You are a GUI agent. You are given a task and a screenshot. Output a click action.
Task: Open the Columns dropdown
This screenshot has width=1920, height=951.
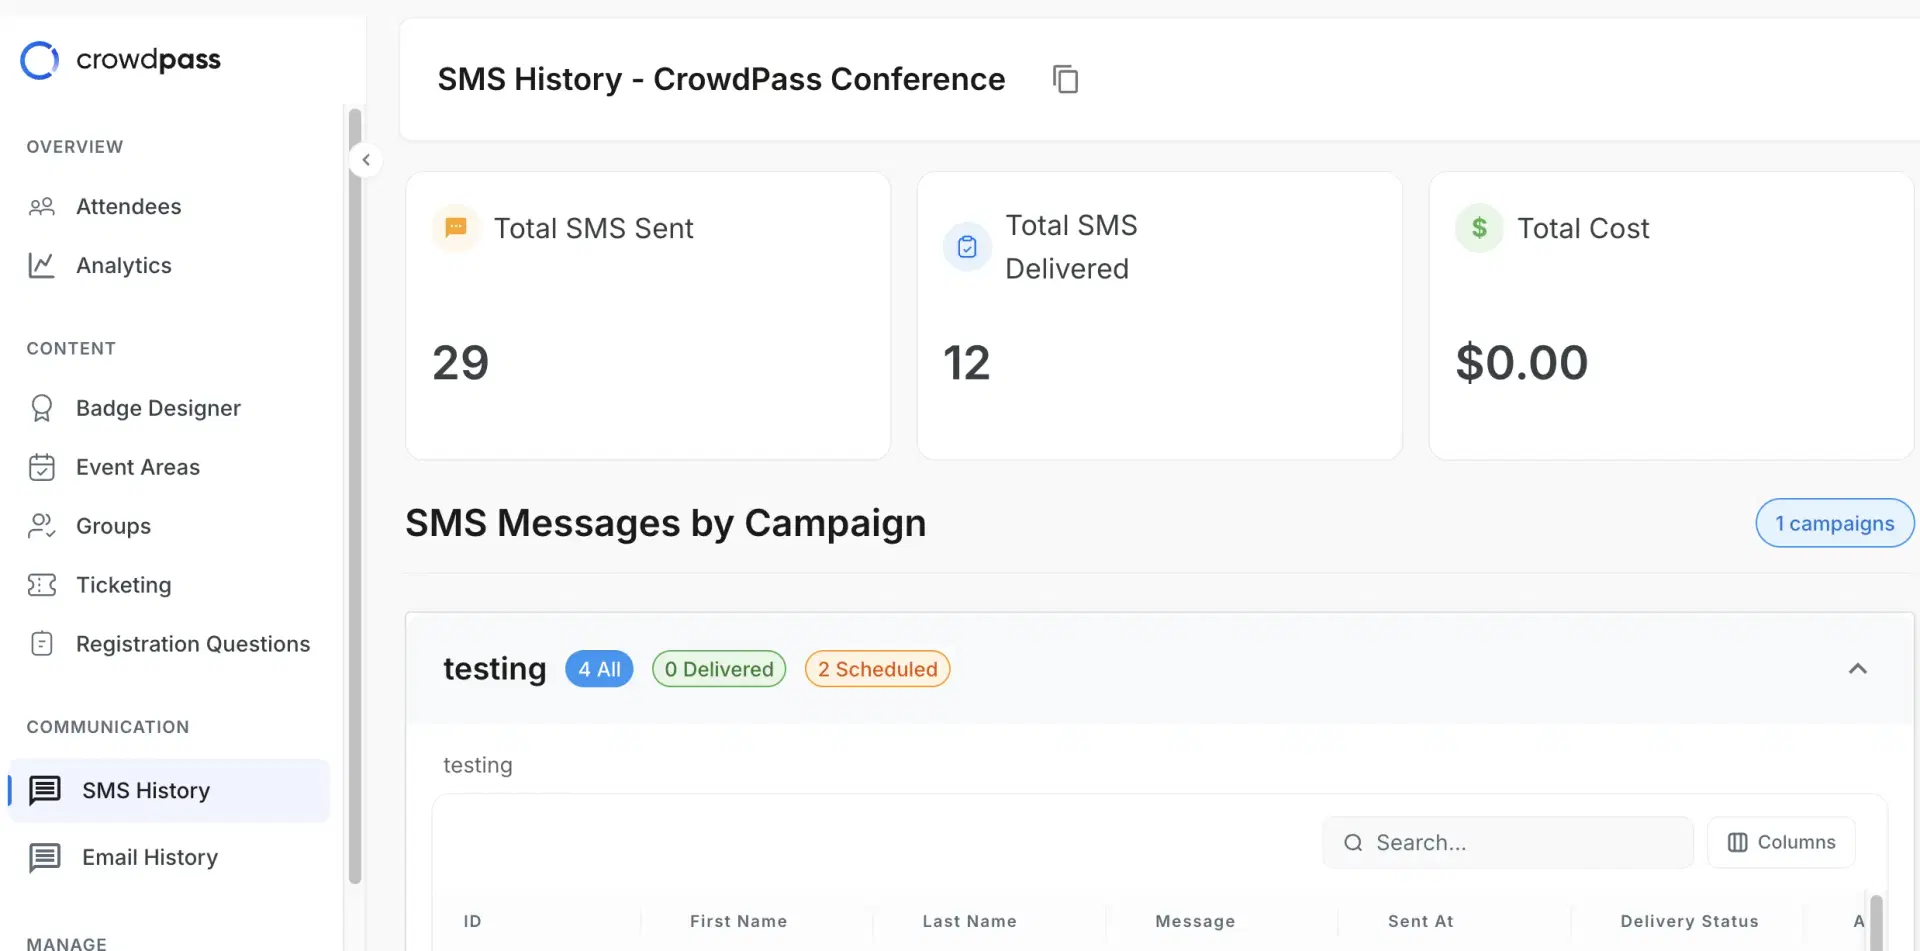point(1781,842)
